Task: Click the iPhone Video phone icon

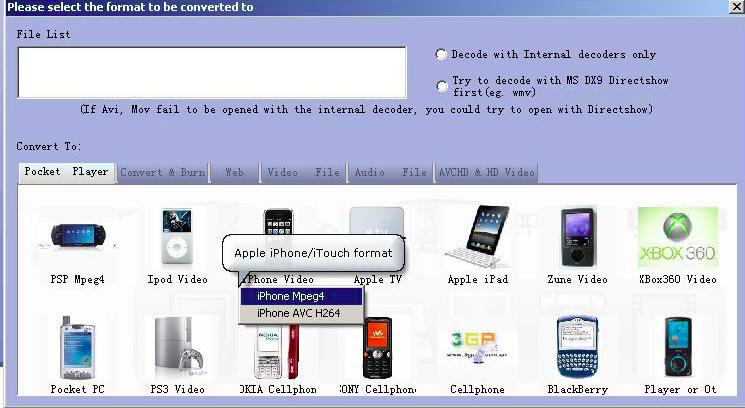Action: [278, 222]
